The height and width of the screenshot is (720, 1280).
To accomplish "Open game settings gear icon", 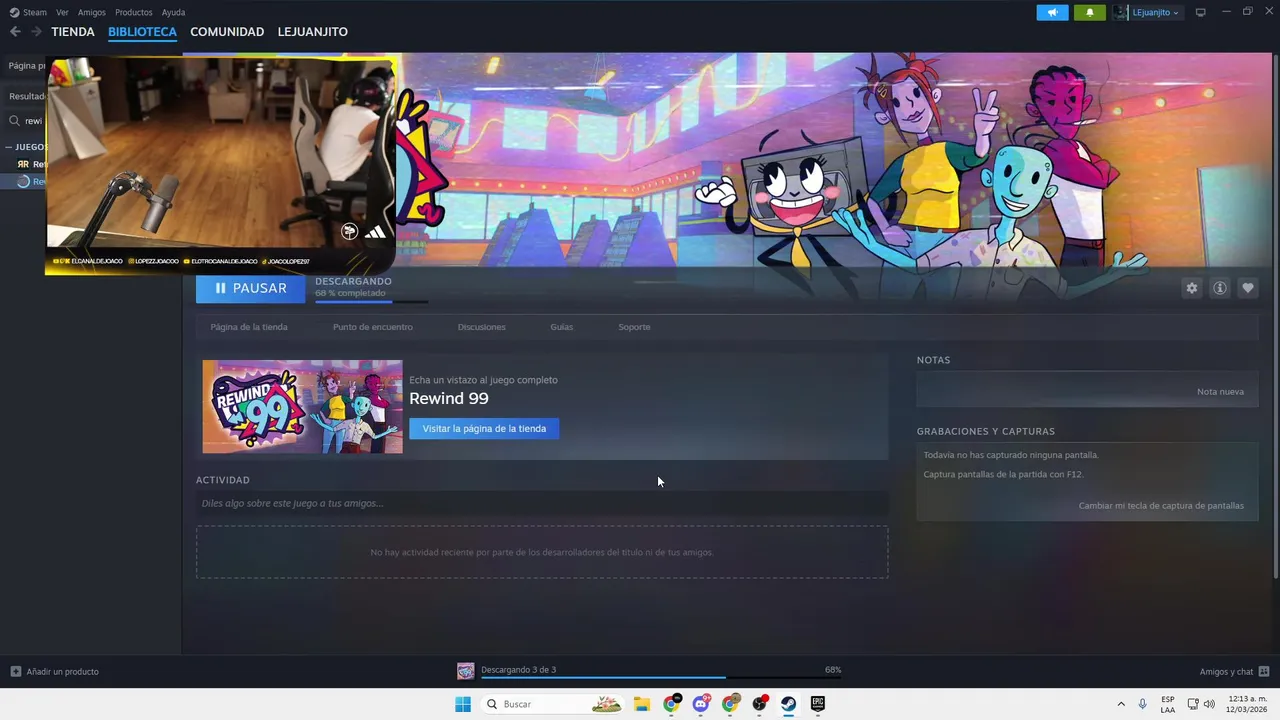I will tap(1191, 288).
